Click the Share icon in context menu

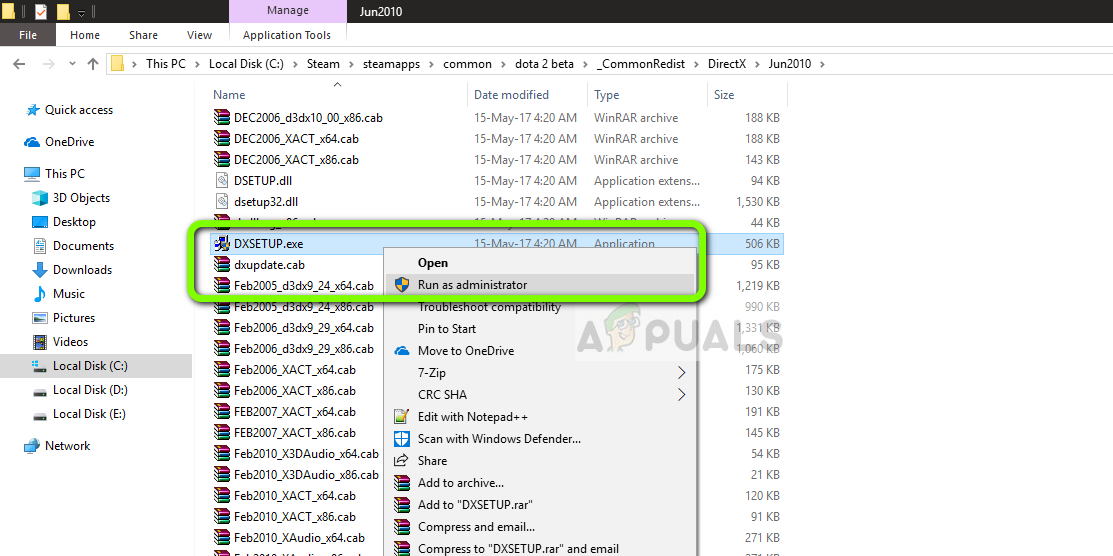402,461
